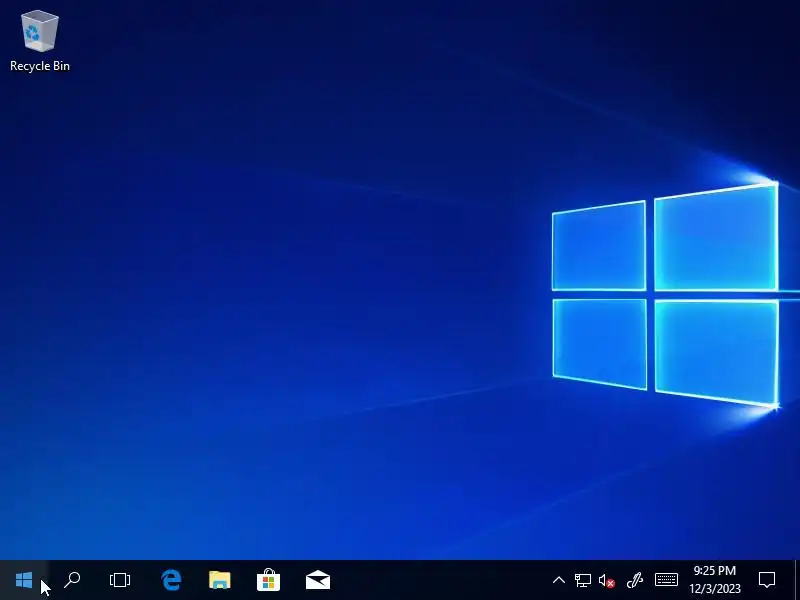Show the touch keyboard
Viewport: 800px width, 600px height.
pos(666,580)
